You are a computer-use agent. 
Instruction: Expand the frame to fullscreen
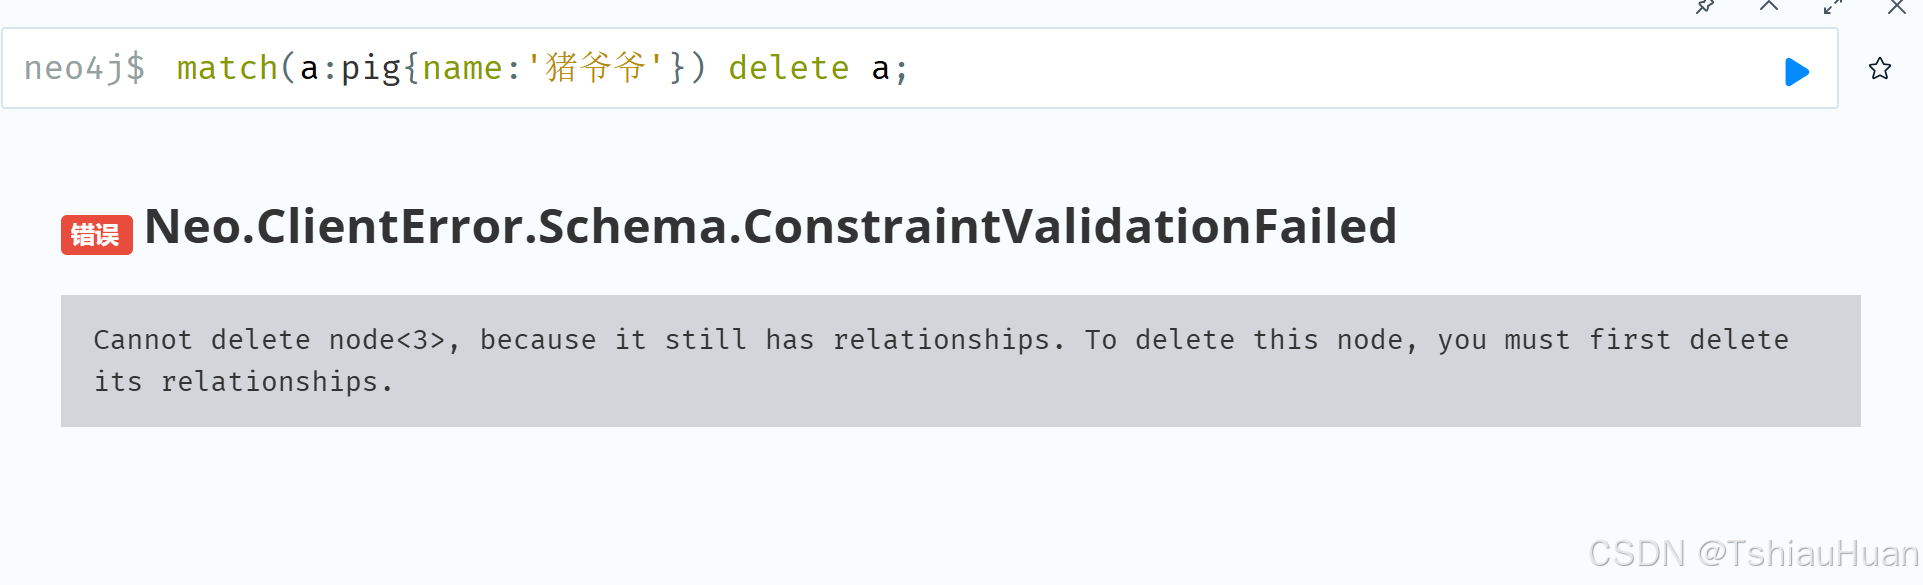[x=1833, y=7]
